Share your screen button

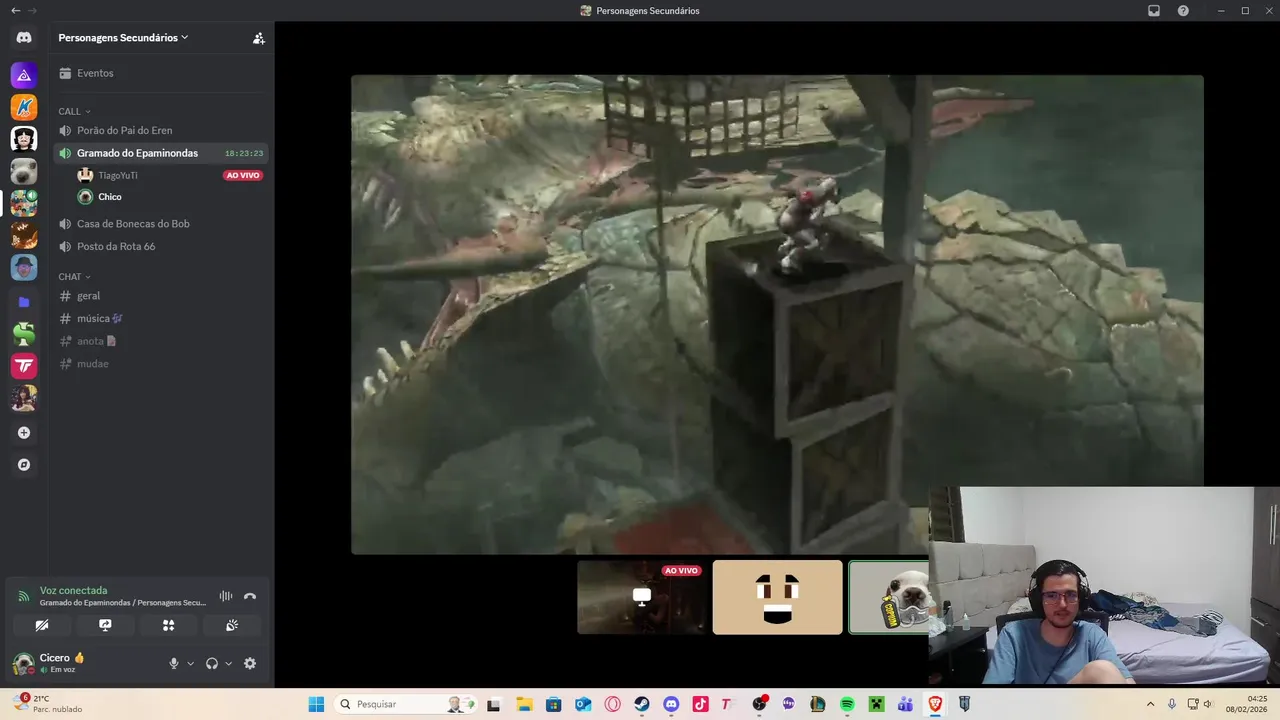(x=105, y=625)
